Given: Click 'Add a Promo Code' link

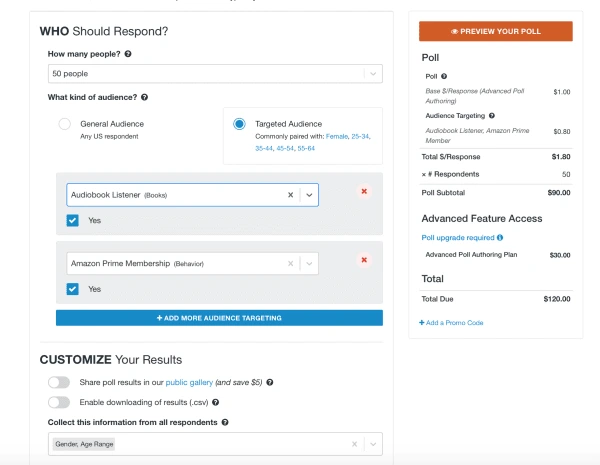Looking at the screenshot, I should pos(451,323).
